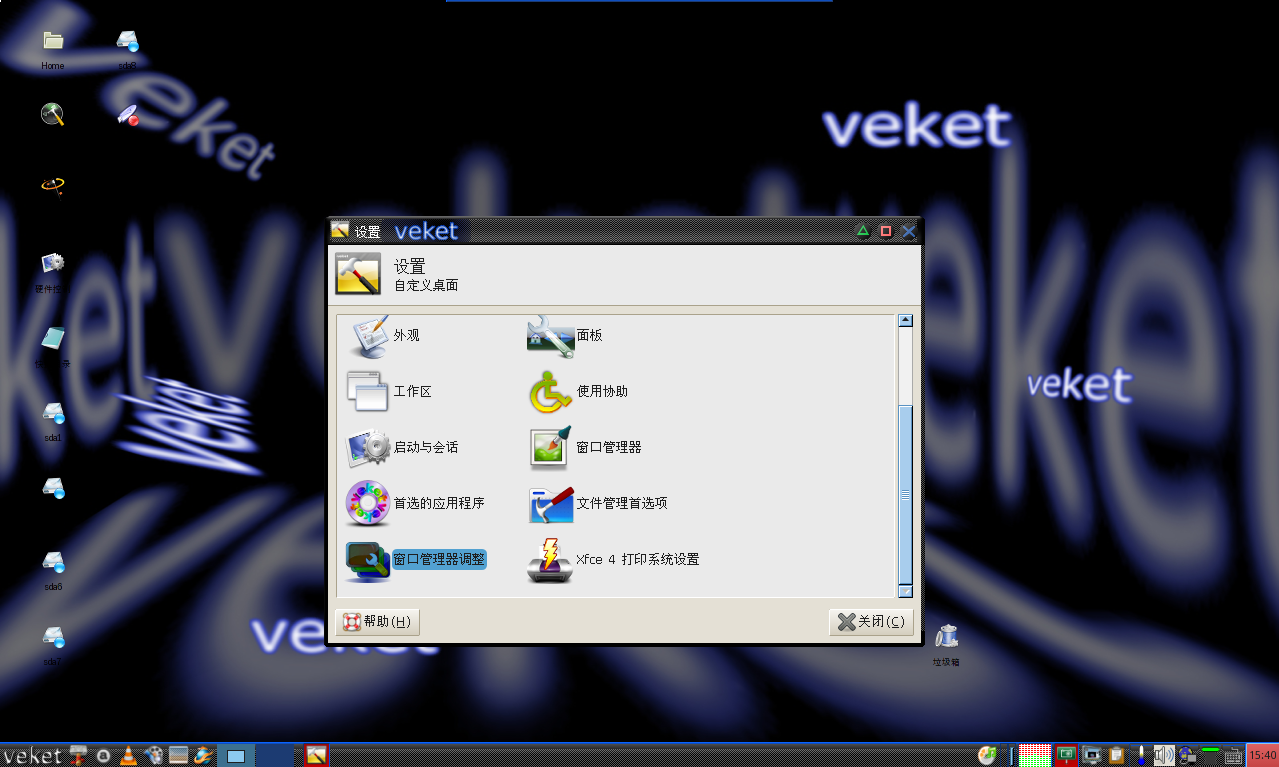This screenshot has width=1279, height=767.
Task: Open the rocket desktop icon with red dot
Action: [x=127, y=114]
